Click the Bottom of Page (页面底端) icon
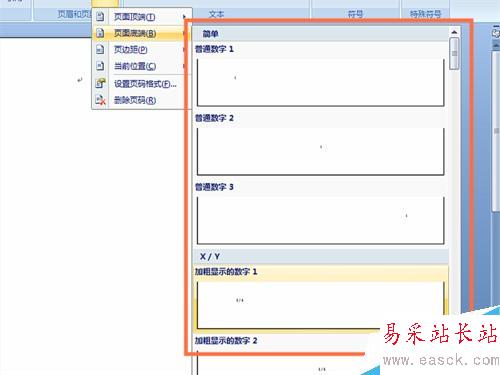Viewport: 500px width, 375px height. click(x=100, y=33)
